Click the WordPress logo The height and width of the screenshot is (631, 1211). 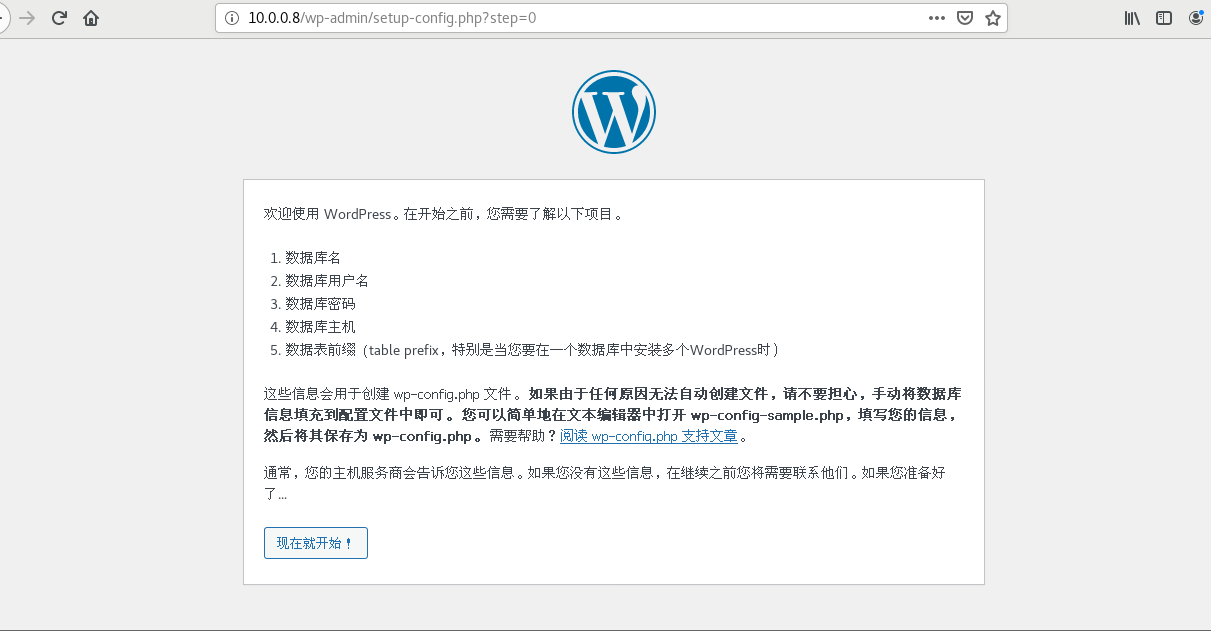tap(614, 112)
